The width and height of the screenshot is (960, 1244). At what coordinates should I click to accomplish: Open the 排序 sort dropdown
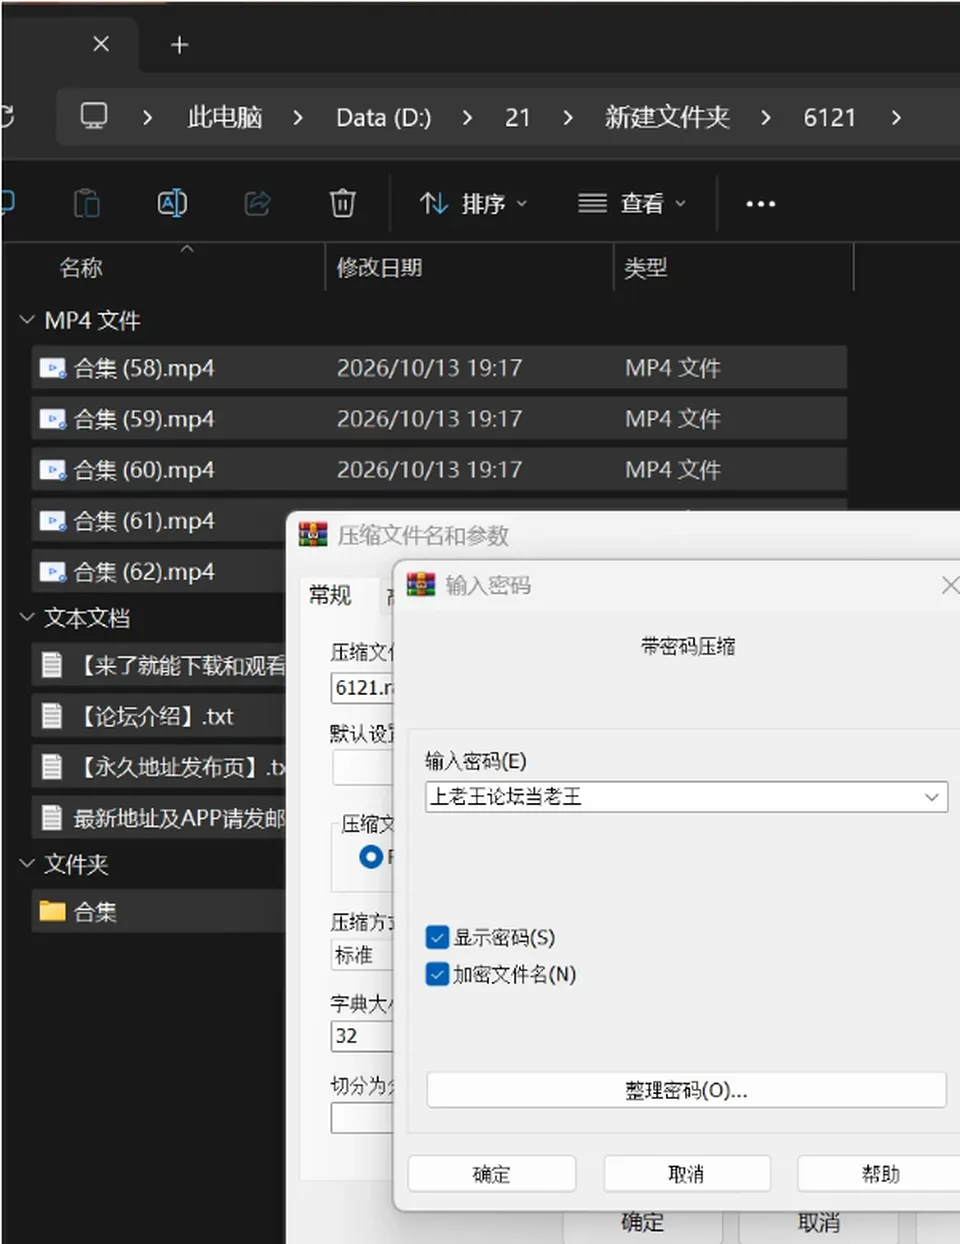(473, 203)
